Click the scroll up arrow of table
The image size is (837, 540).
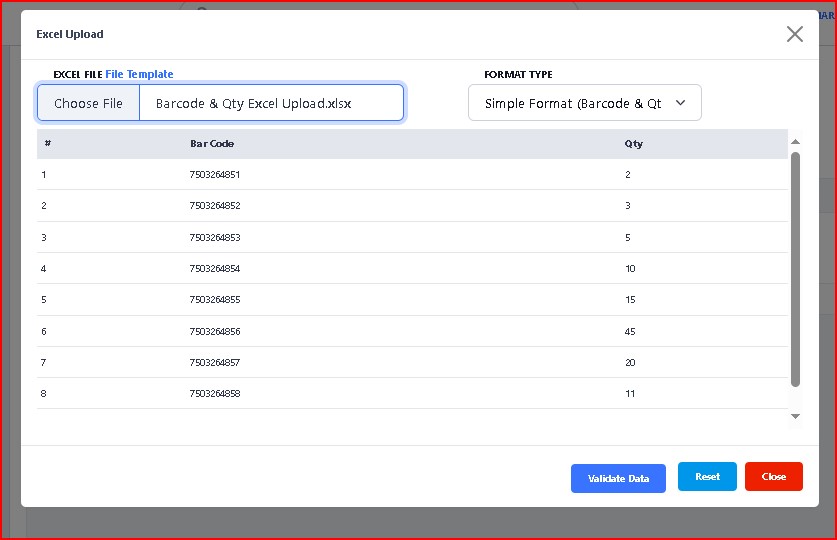(x=795, y=141)
